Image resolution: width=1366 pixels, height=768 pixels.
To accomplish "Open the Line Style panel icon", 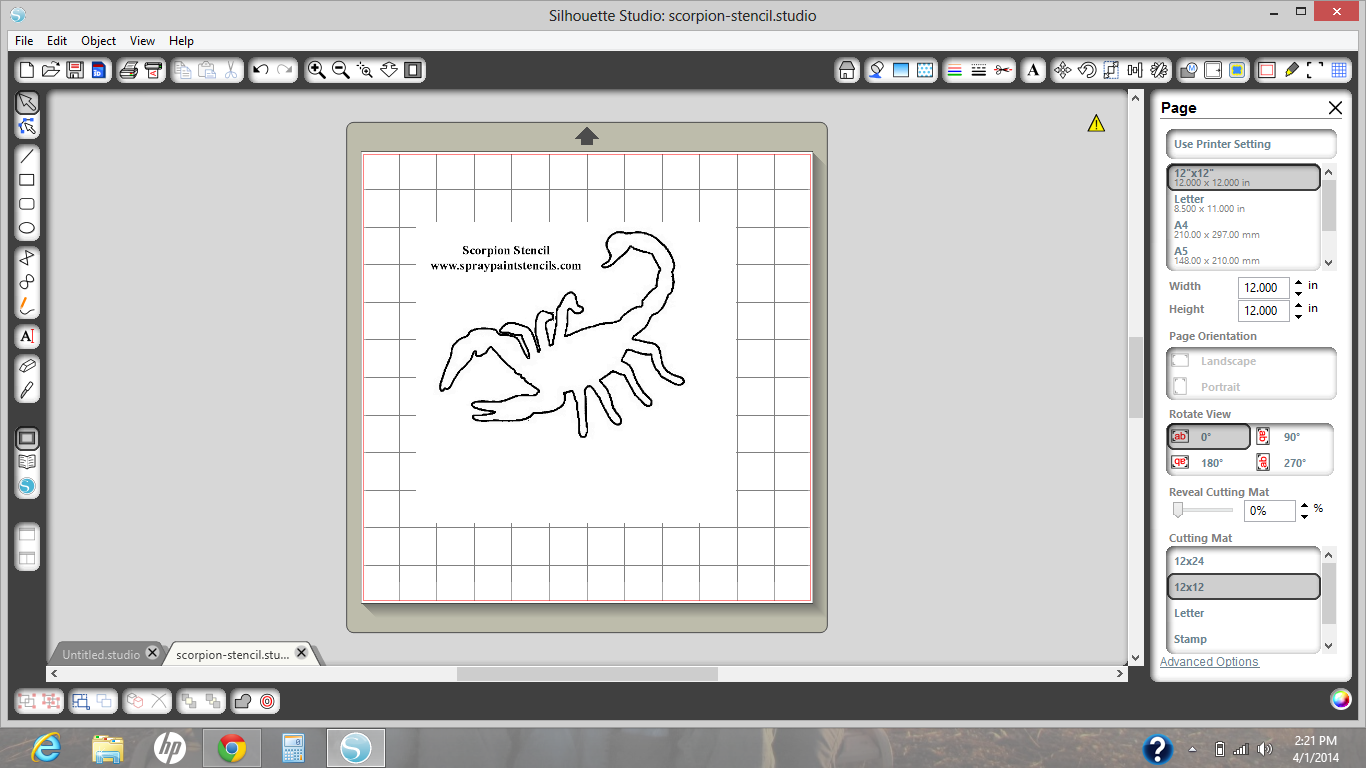I will pos(979,70).
